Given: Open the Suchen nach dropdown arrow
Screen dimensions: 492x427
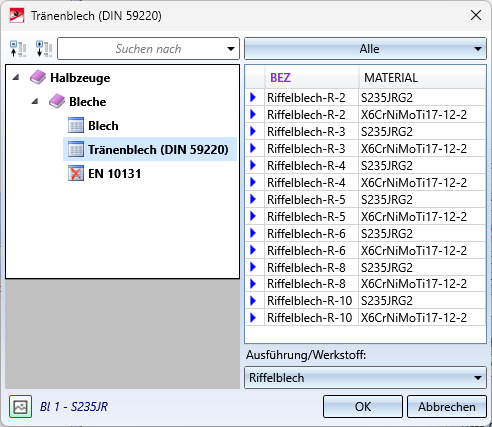Looking at the screenshot, I should [x=231, y=49].
